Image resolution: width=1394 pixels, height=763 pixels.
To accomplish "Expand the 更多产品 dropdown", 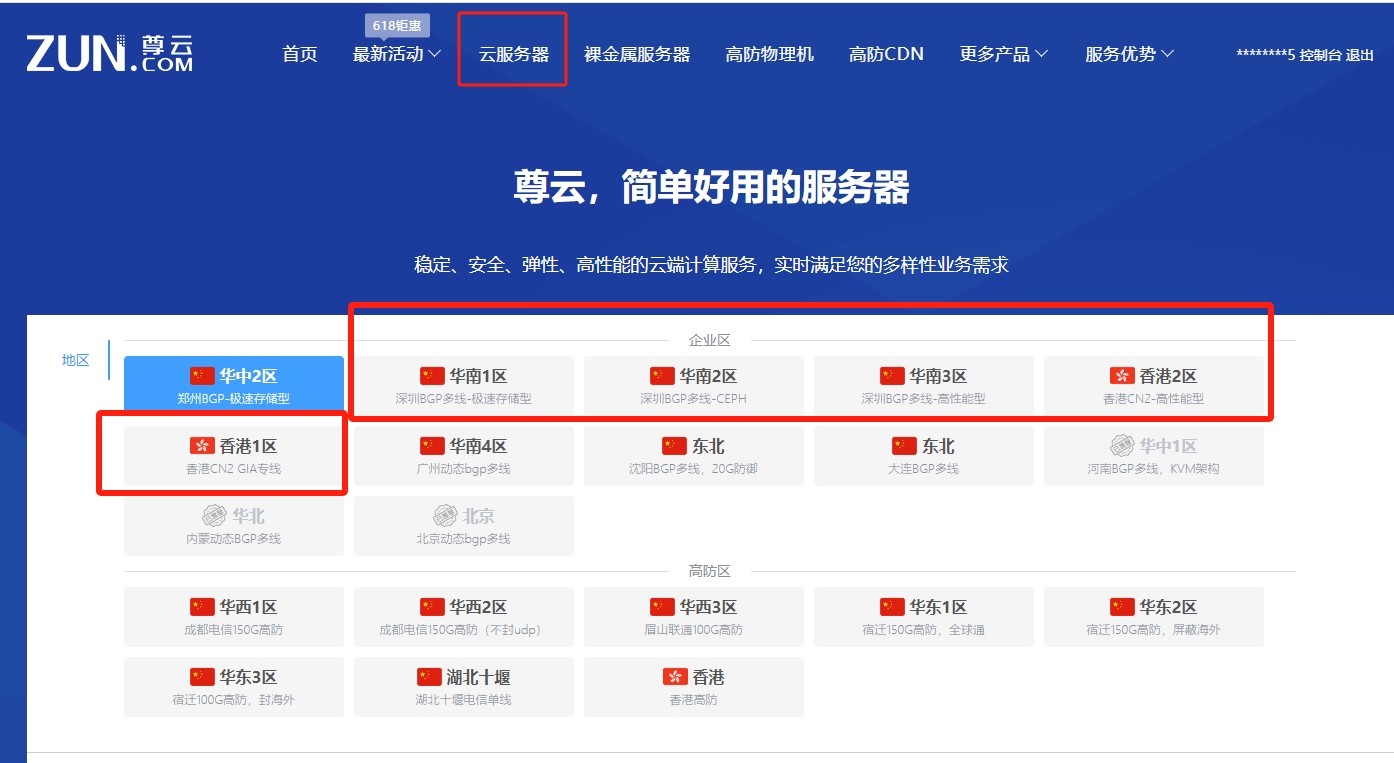I will 1004,54.
